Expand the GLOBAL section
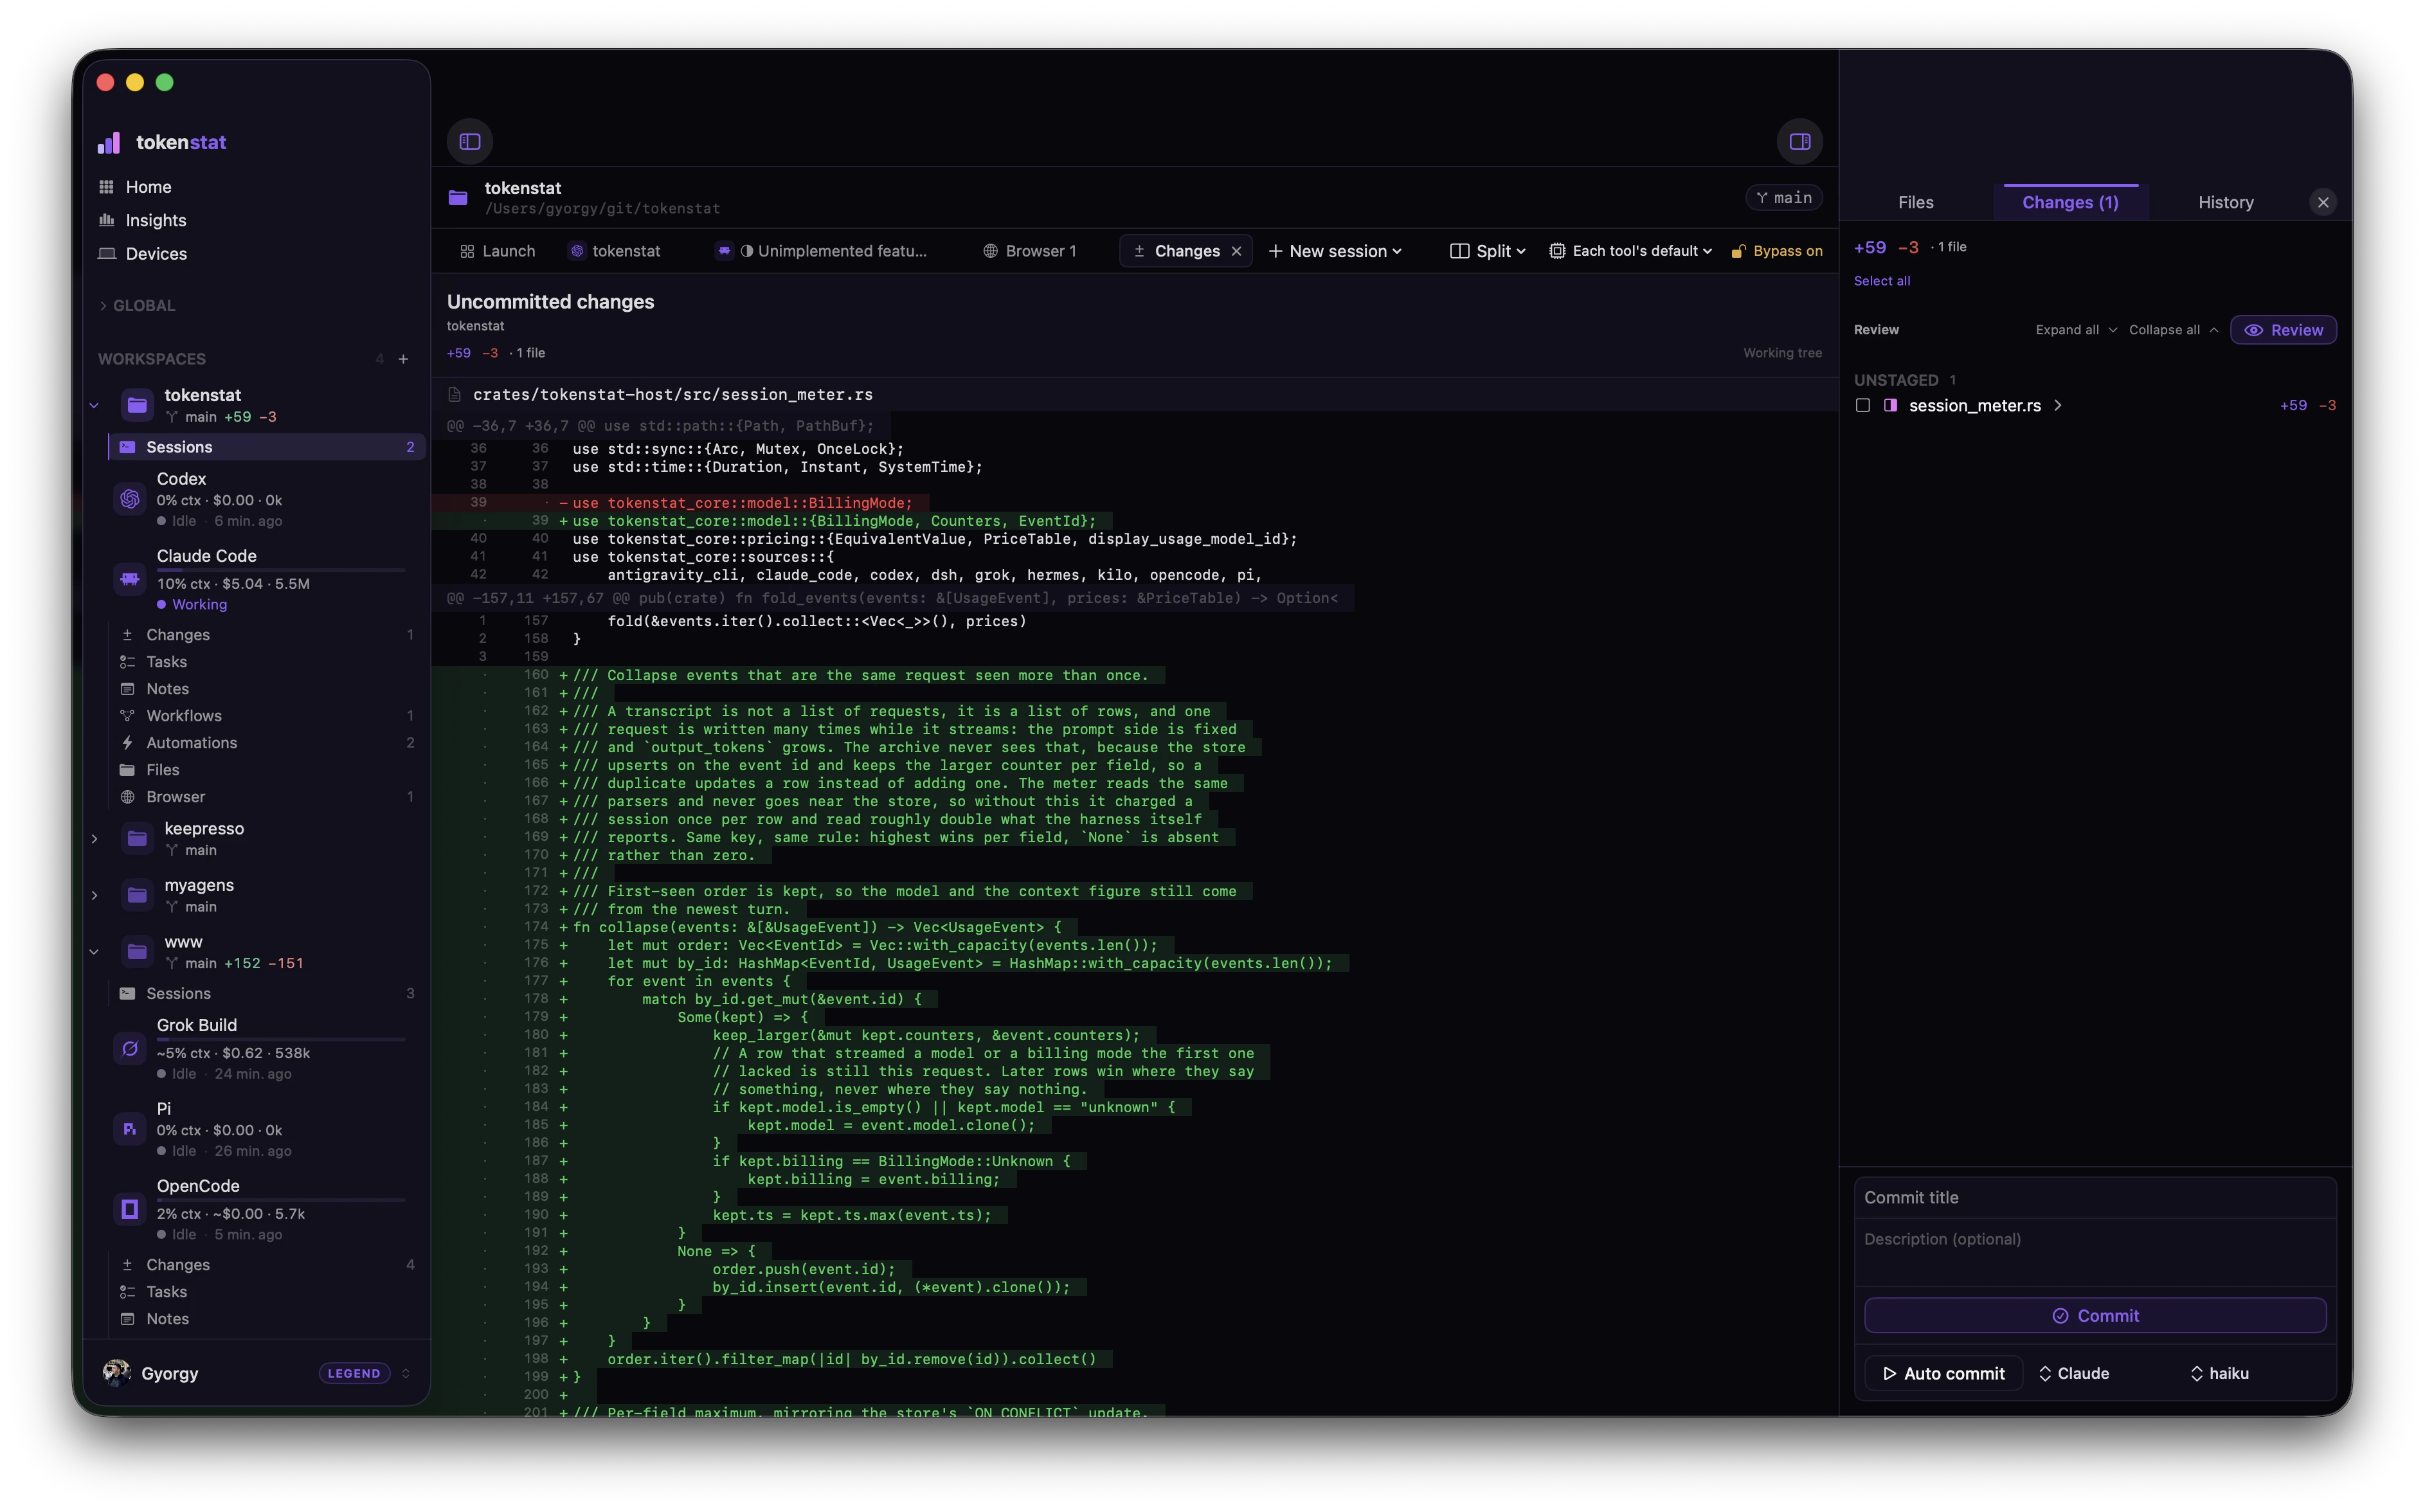Image resolution: width=2425 pixels, height=1512 pixels. [x=137, y=306]
